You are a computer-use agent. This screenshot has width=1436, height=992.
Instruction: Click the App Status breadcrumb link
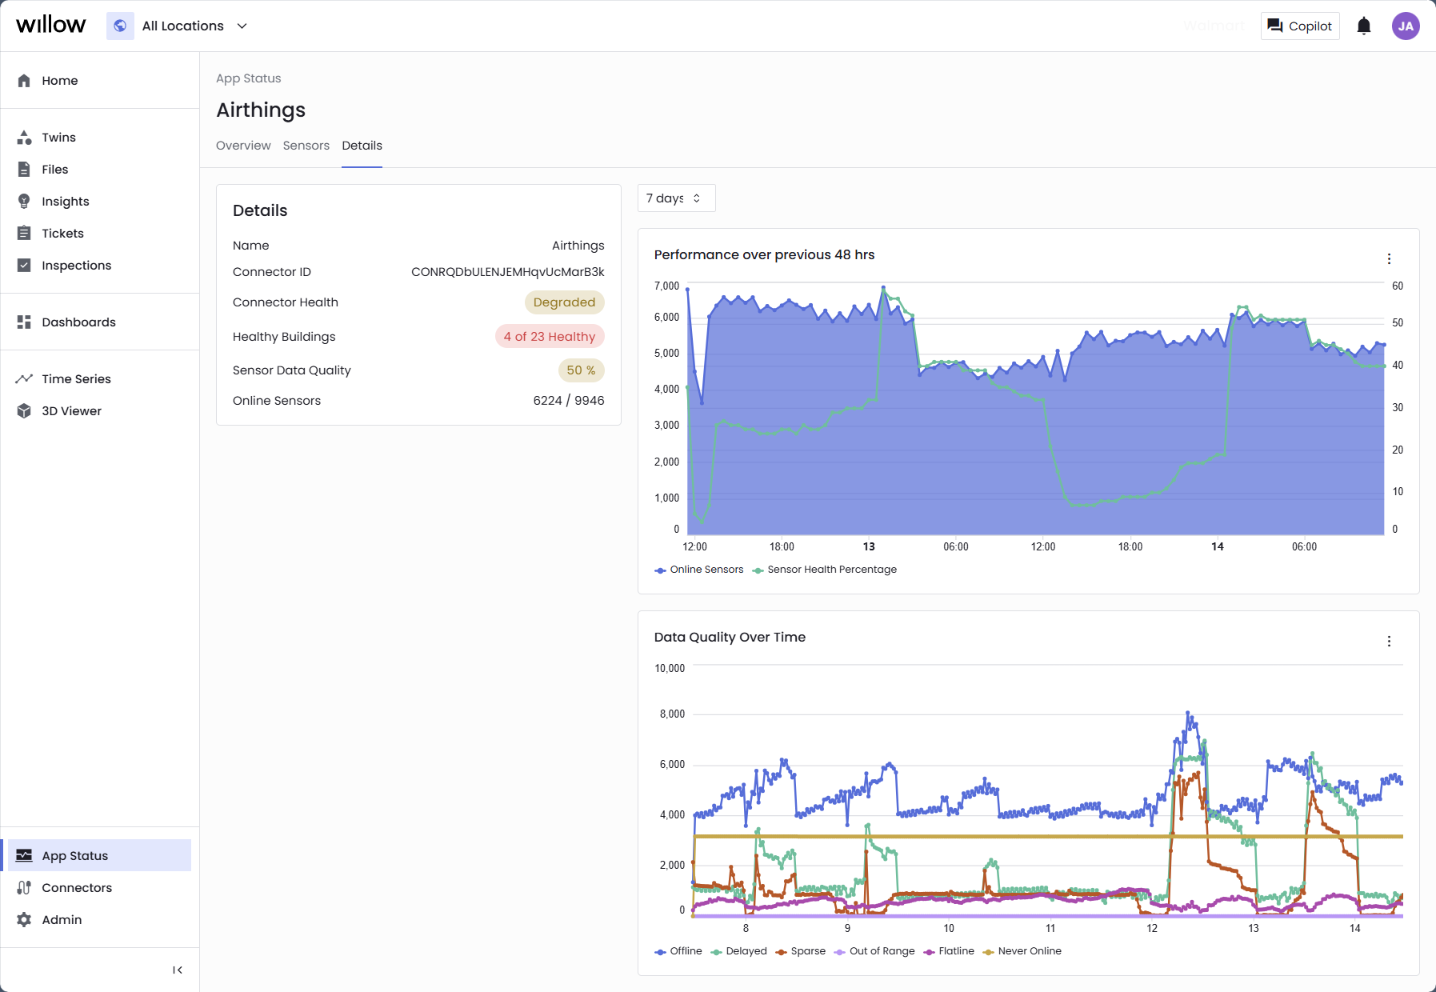pos(248,78)
